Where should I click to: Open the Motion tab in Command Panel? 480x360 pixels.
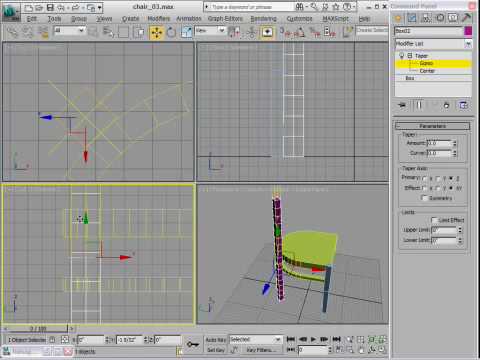pyautogui.click(x=440, y=18)
